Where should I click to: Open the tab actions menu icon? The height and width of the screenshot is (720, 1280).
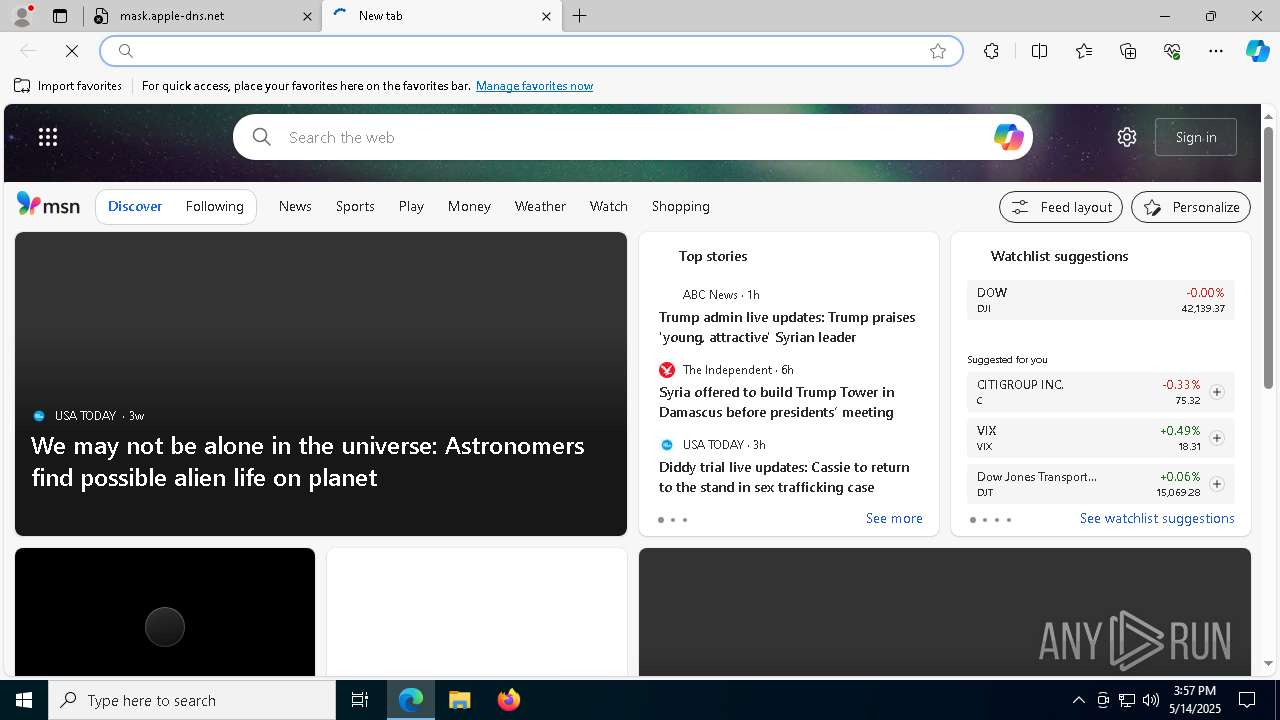[x=60, y=16]
